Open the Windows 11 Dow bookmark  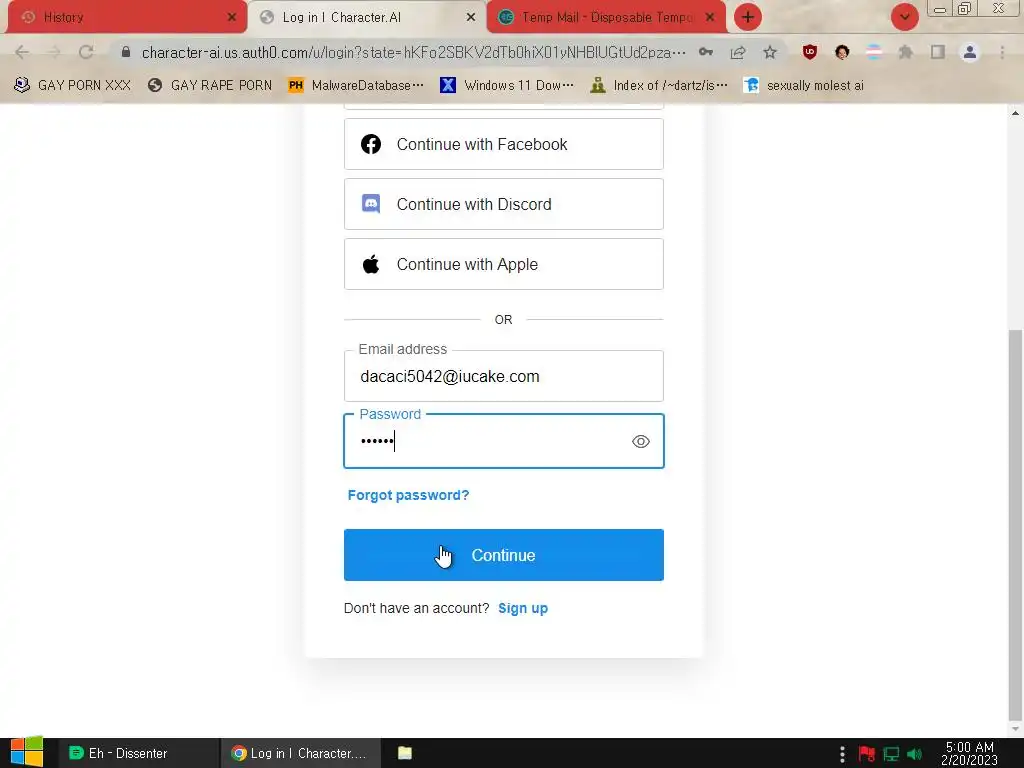coord(507,85)
